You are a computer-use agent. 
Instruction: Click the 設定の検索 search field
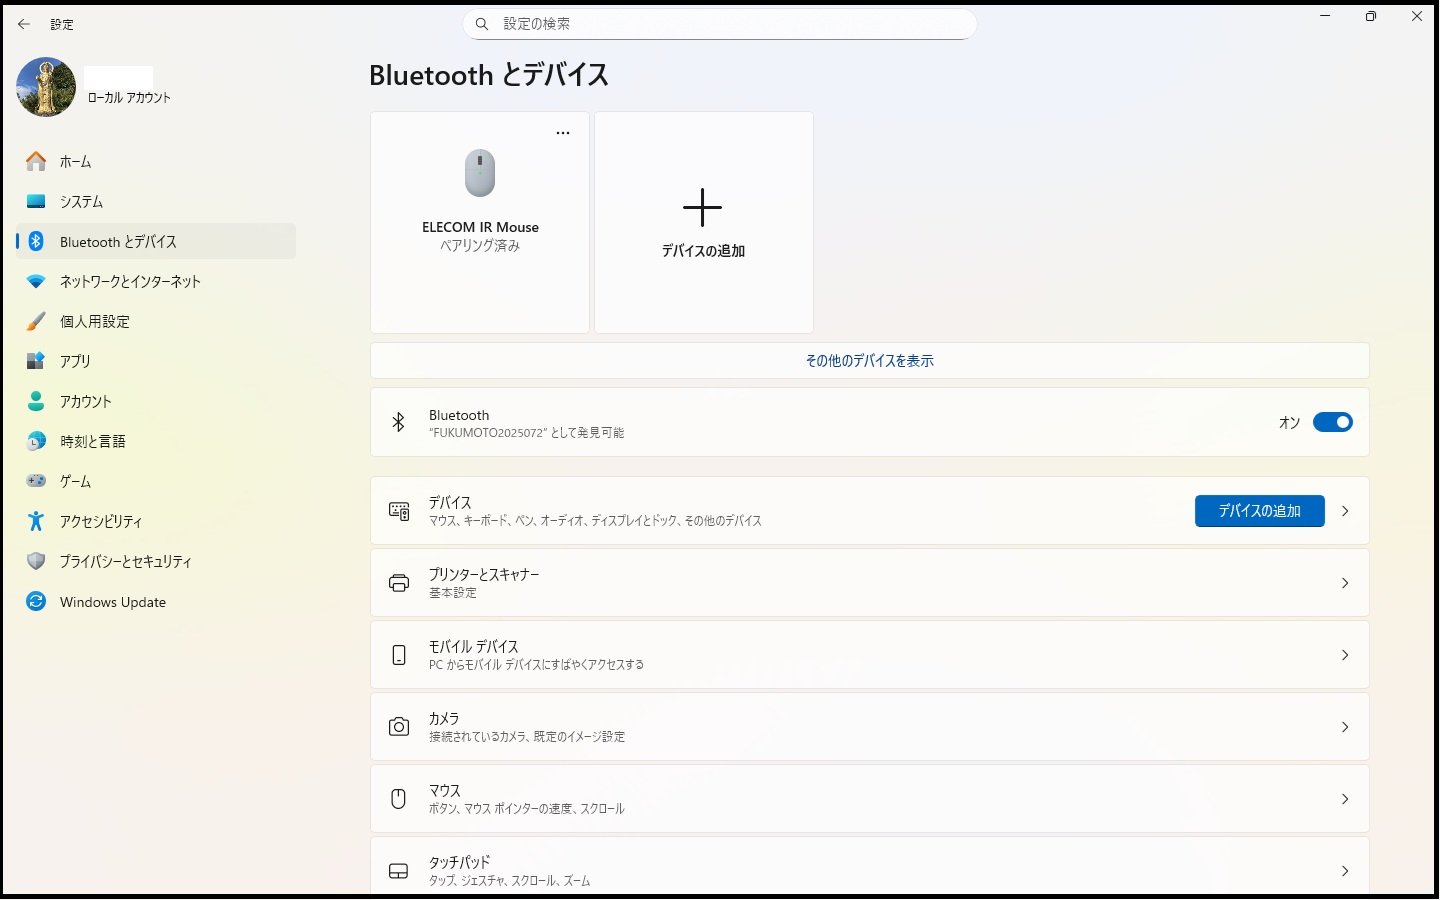click(x=720, y=24)
